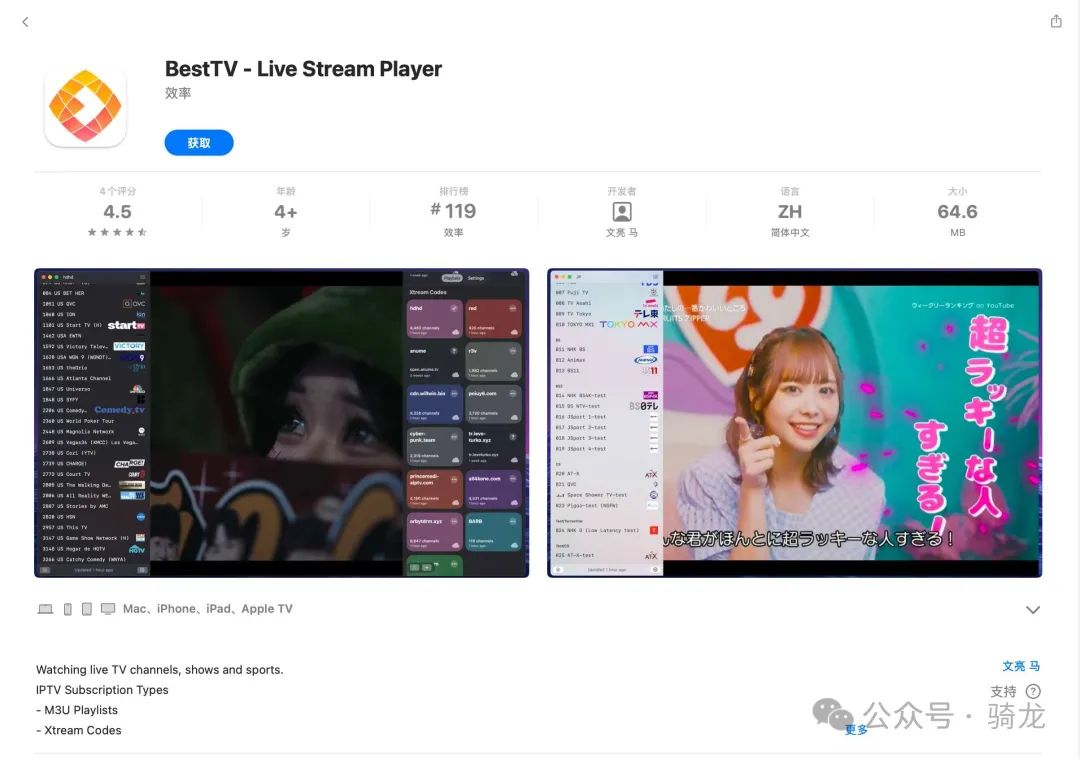Click the 支持 support link
Viewport: 1080px width, 759px height.
1003,691
